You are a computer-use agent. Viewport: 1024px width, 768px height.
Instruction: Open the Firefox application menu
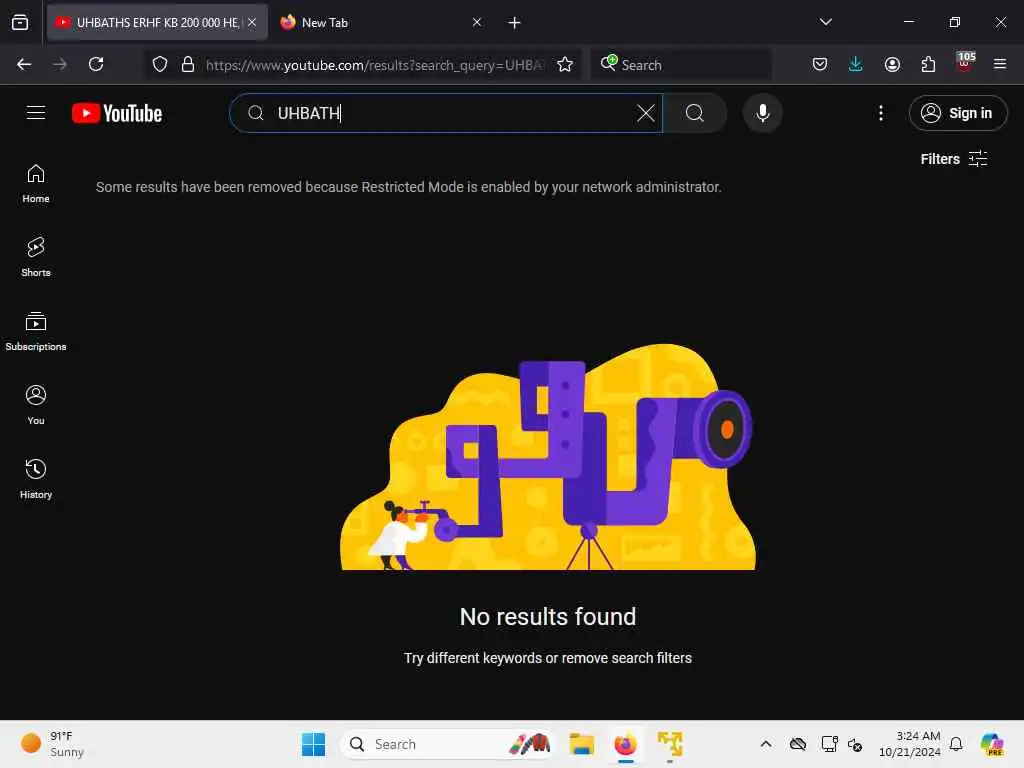(x=999, y=64)
